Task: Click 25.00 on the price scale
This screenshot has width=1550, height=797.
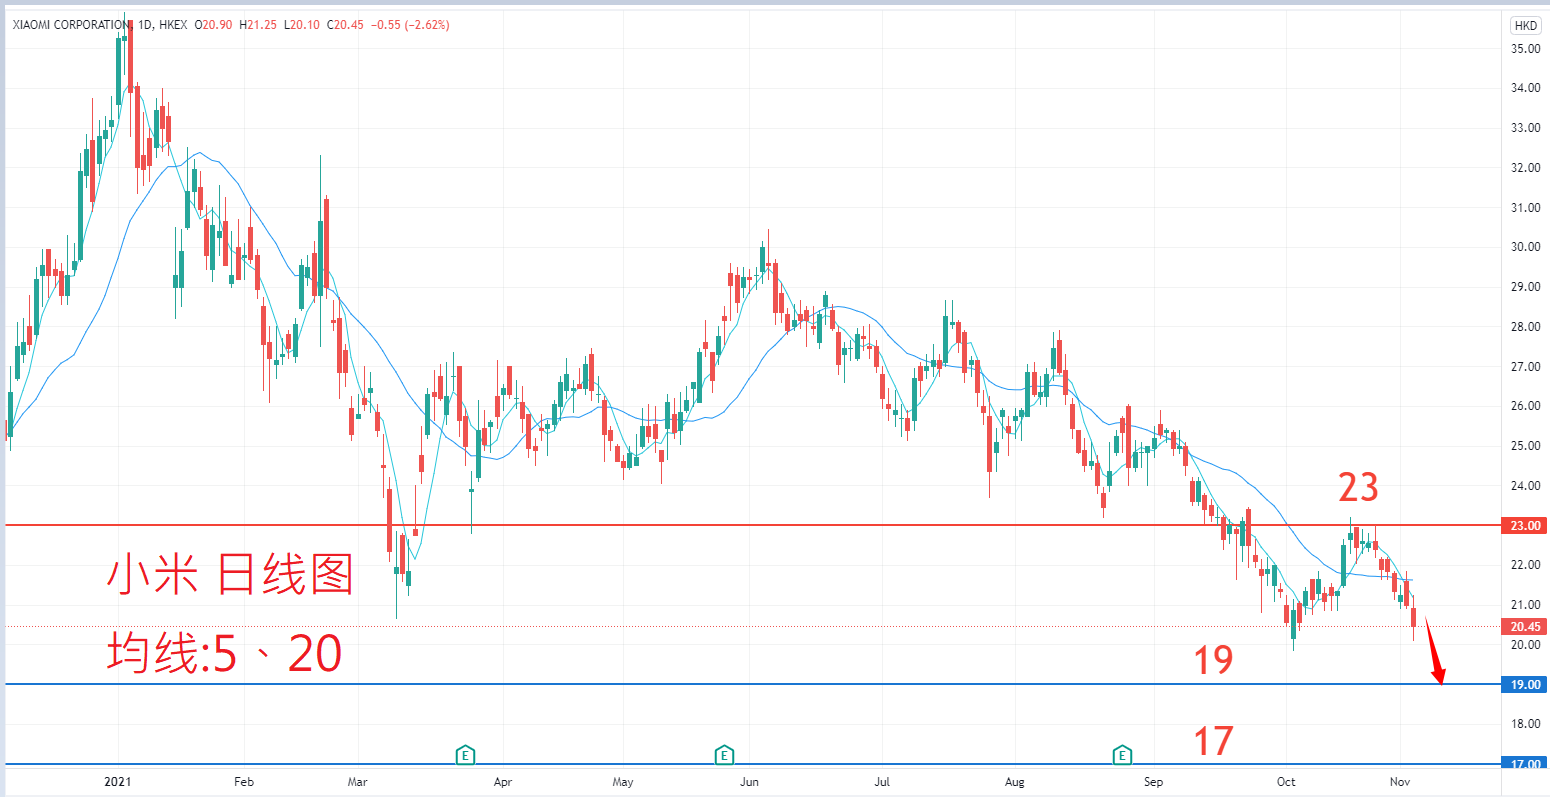Action: [1525, 446]
